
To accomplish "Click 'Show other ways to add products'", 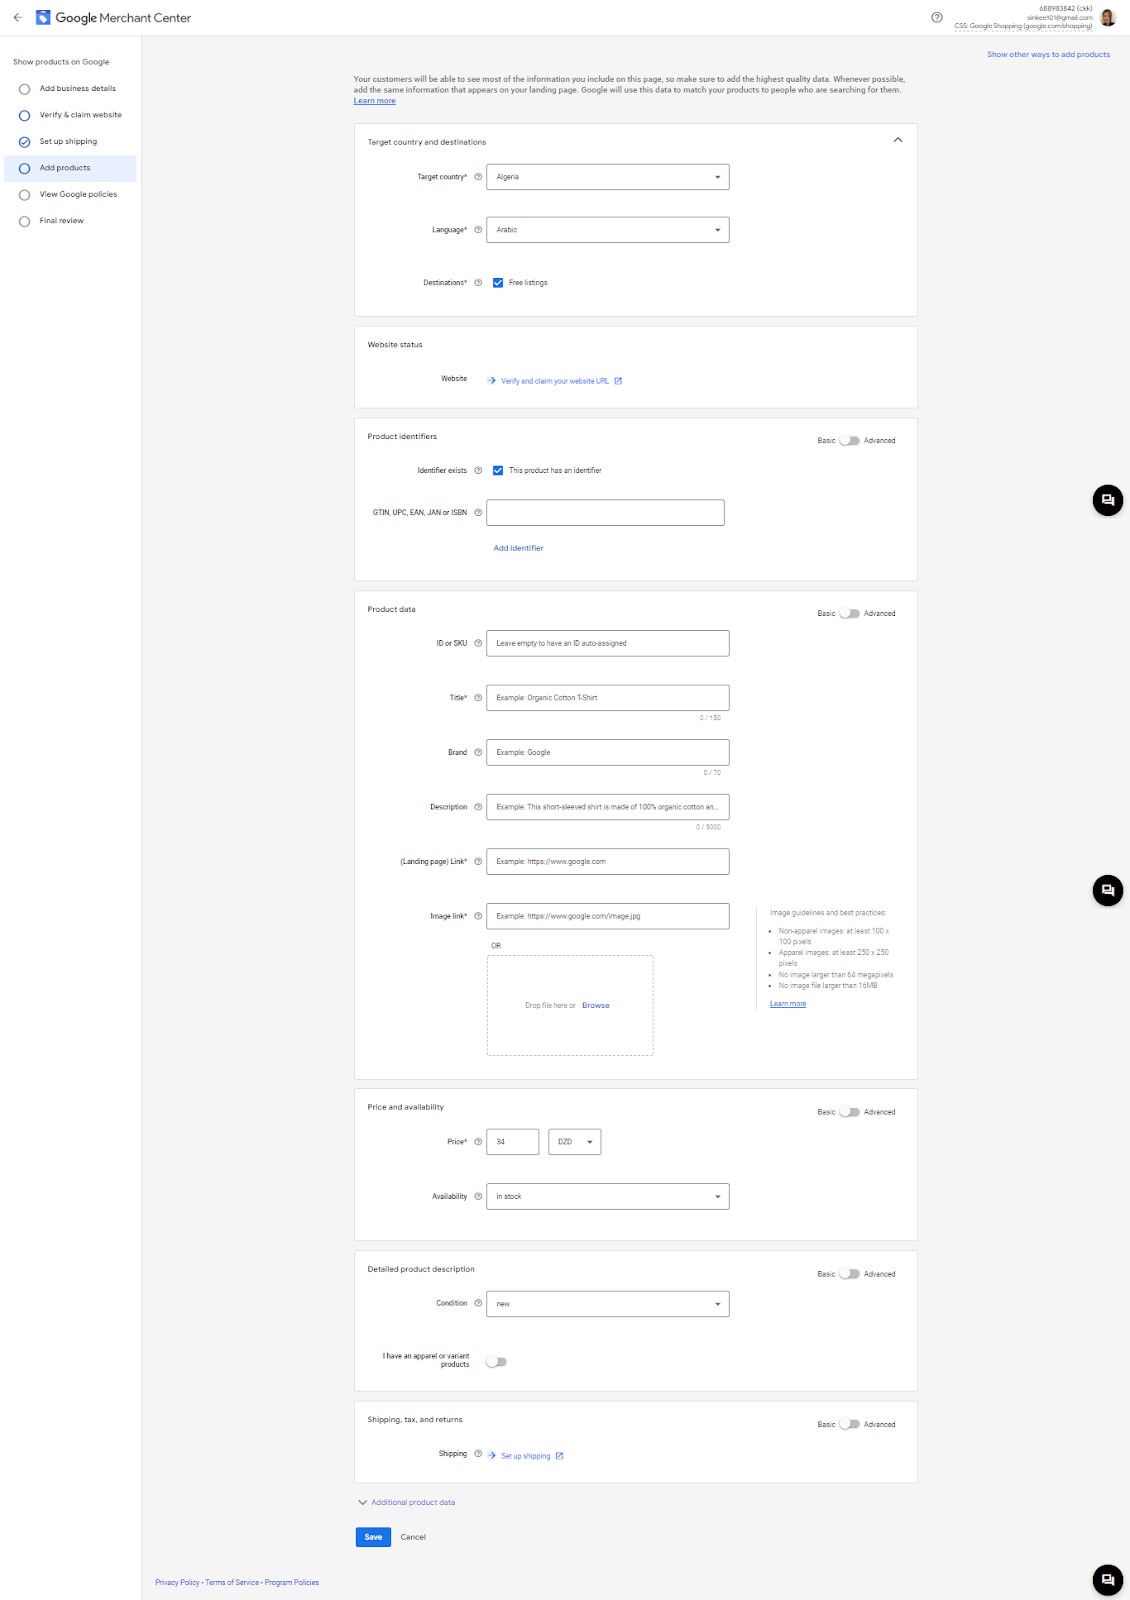I will (x=1048, y=55).
